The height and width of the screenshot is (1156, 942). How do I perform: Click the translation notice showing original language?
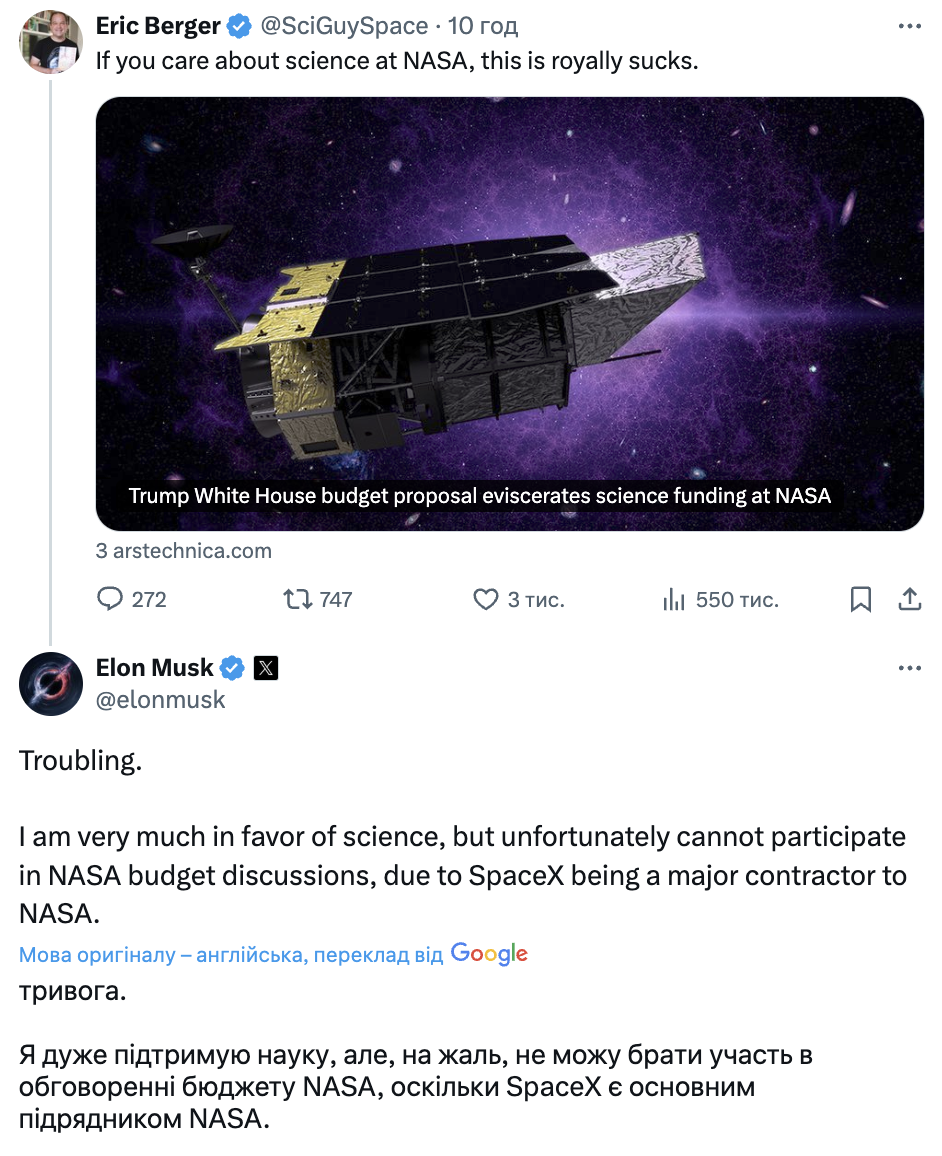pyautogui.click(x=230, y=954)
